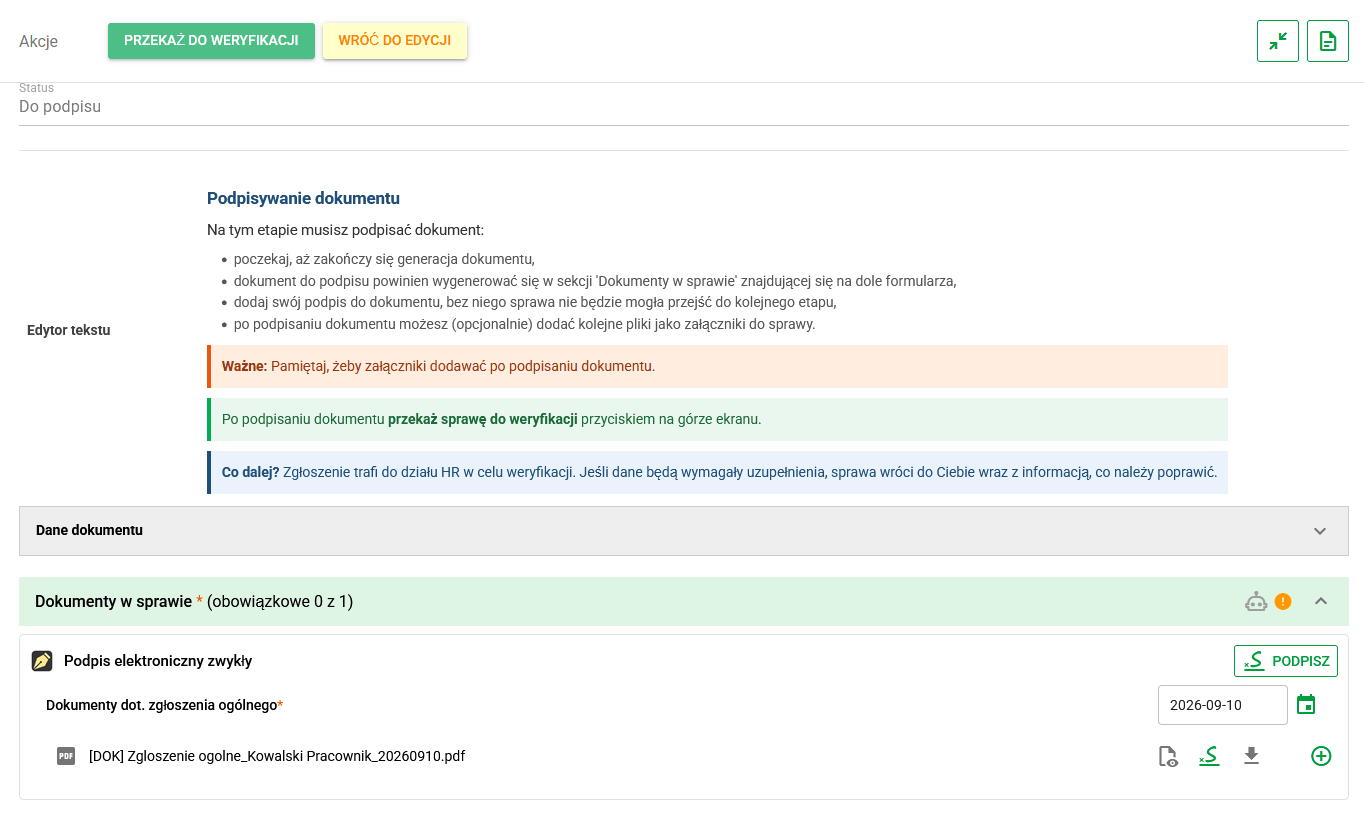Click the Podpisywanie dokumentu heading
Image resolution: width=1364 pixels, height=823 pixels.
pyautogui.click(x=303, y=199)
